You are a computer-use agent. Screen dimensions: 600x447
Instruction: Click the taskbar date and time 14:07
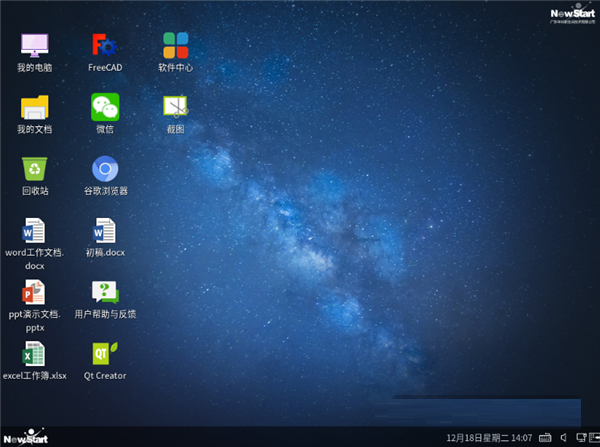point(489,438)
